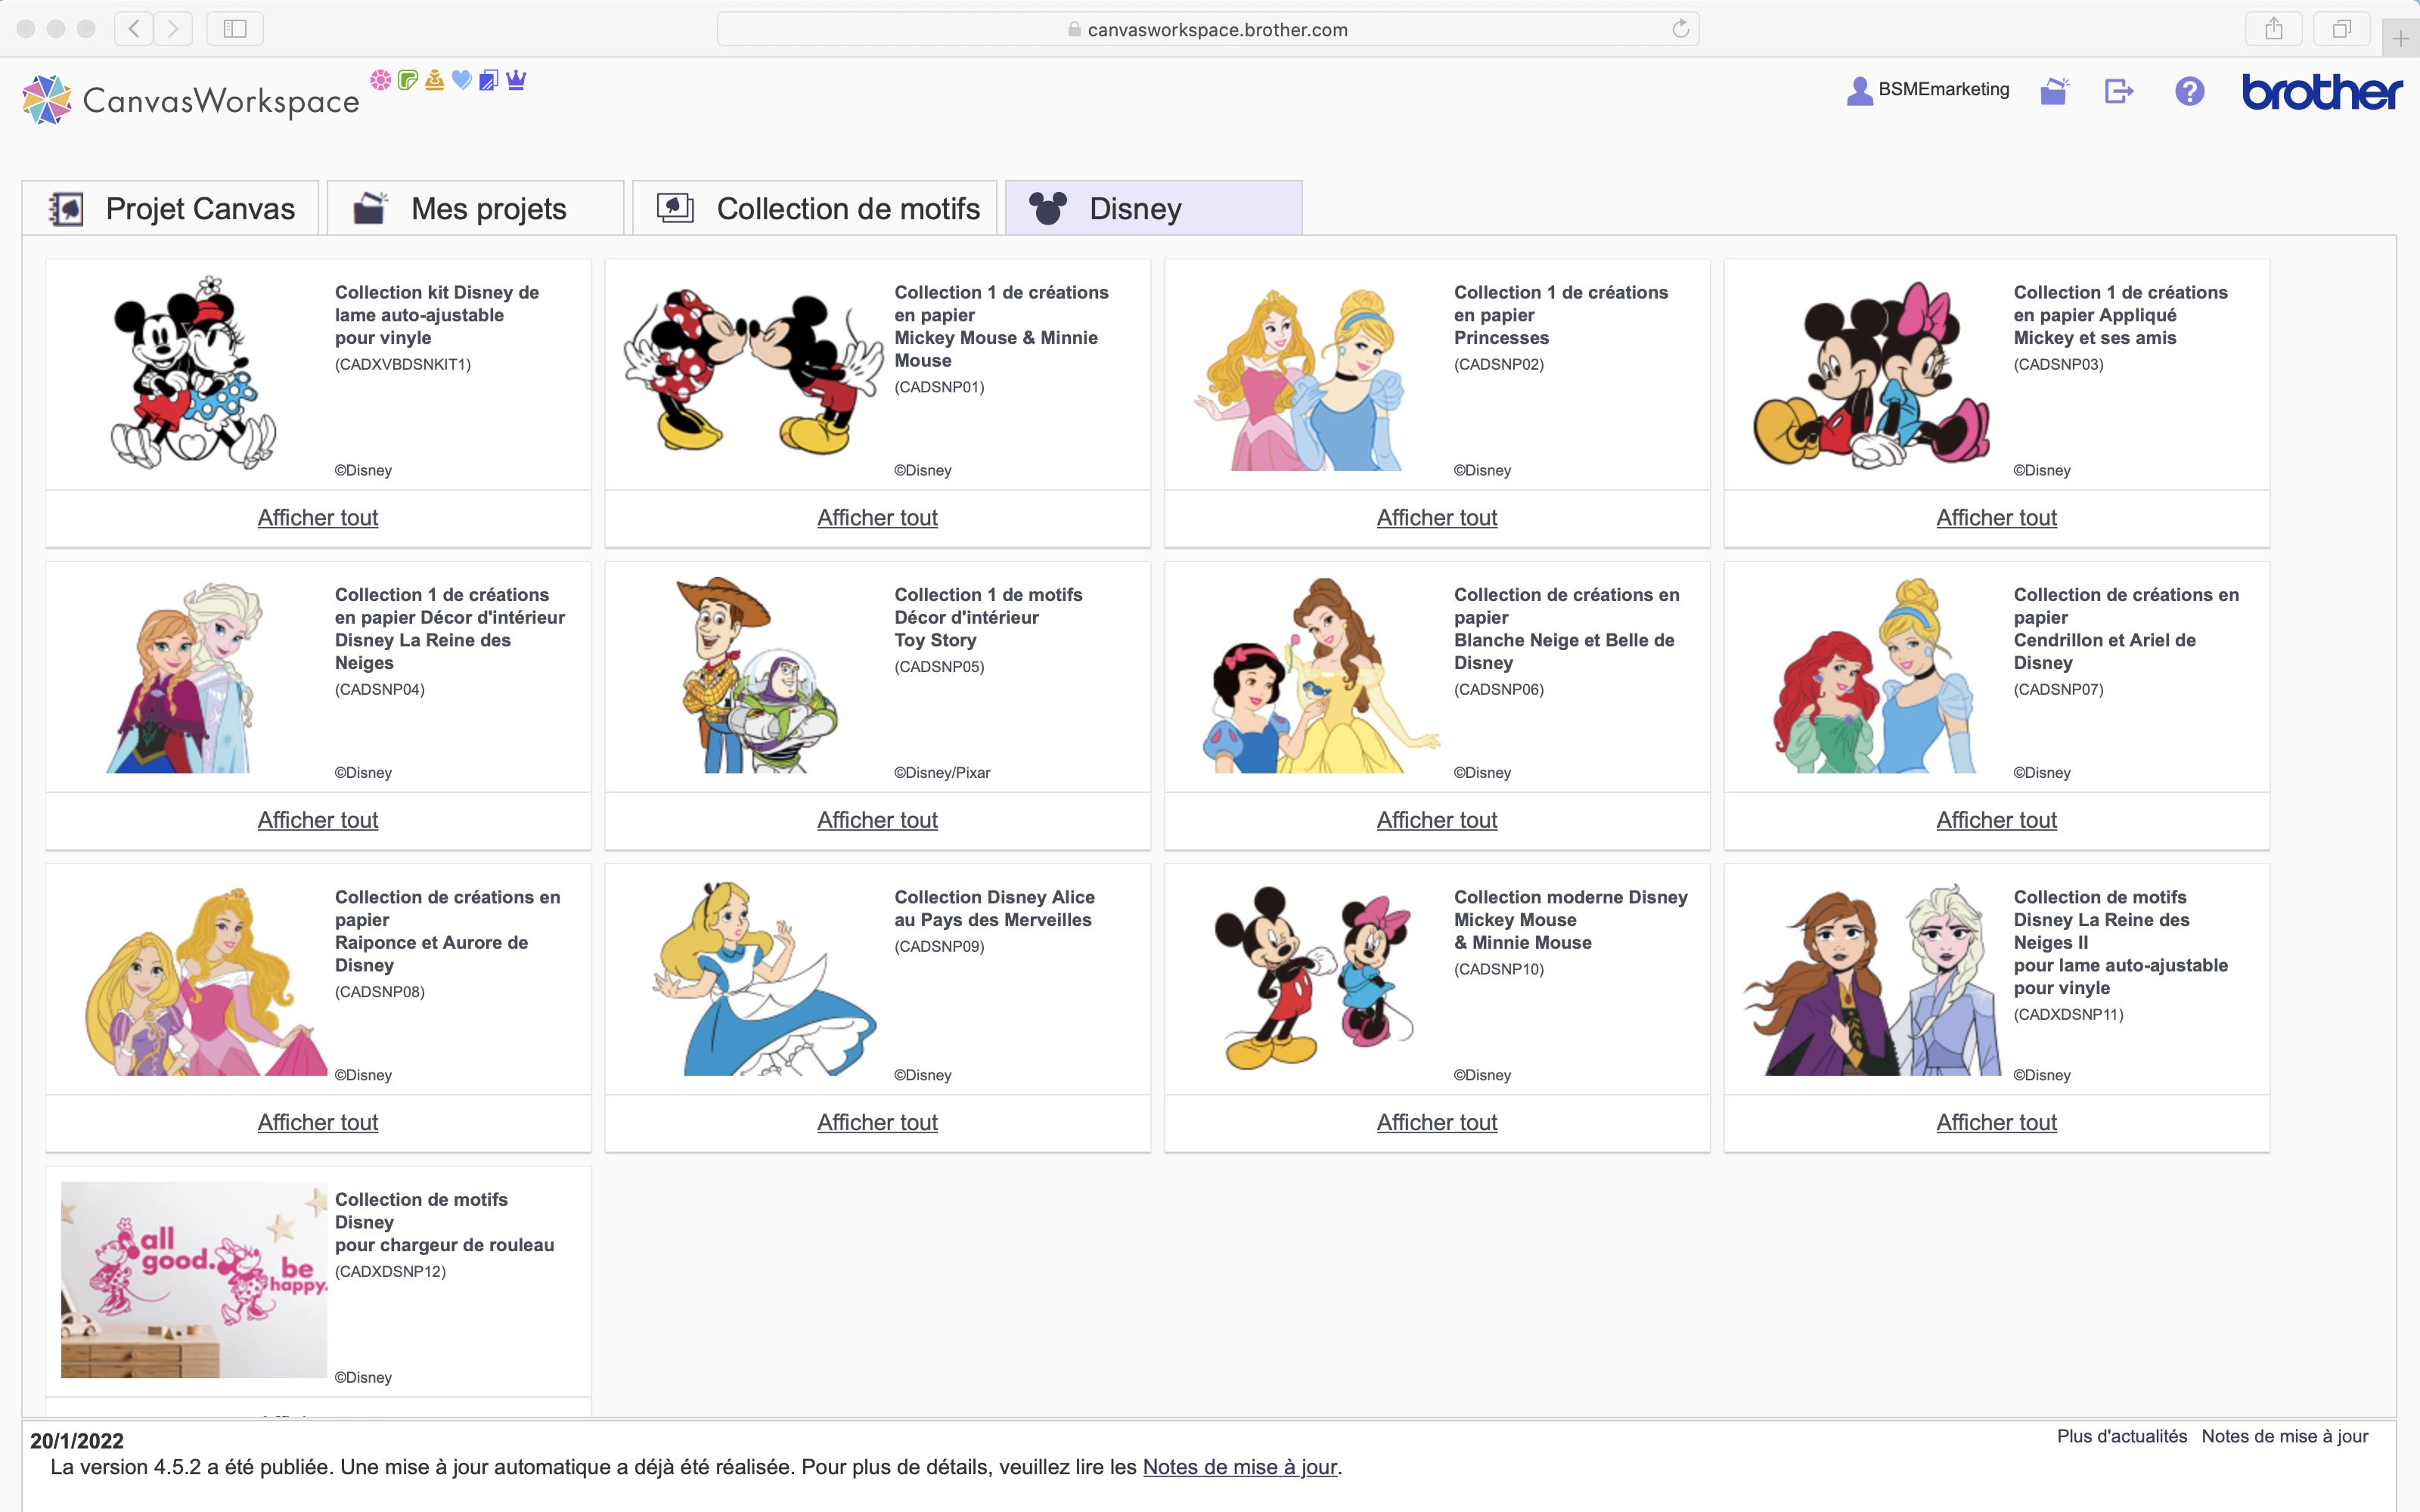Toggle Safari sidebar button
Image resolution: width=2420 pixels, height=1512 pixels.
tap(235, 29)
